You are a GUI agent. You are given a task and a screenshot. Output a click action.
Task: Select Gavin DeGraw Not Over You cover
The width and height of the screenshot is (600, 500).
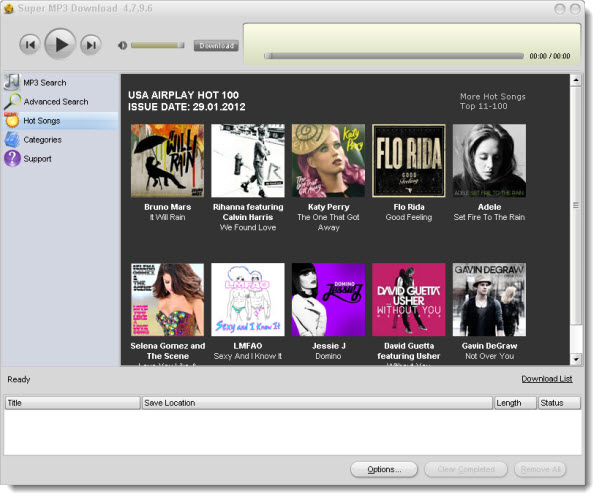(x=489, y=300)
